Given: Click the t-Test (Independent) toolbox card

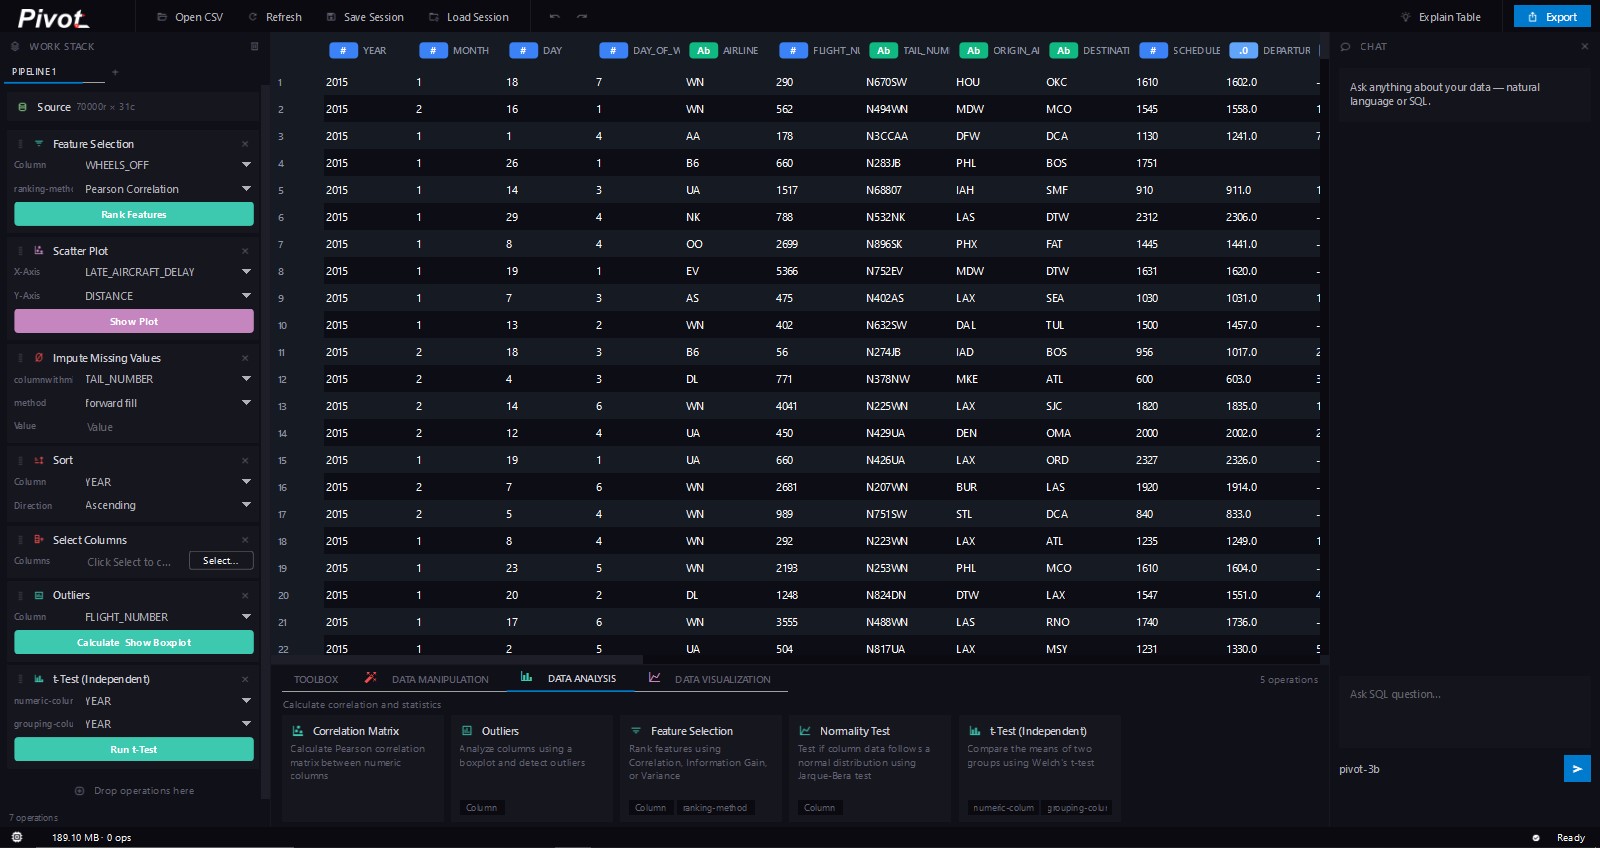Looking at the screenshot, I should point(1040,768).
